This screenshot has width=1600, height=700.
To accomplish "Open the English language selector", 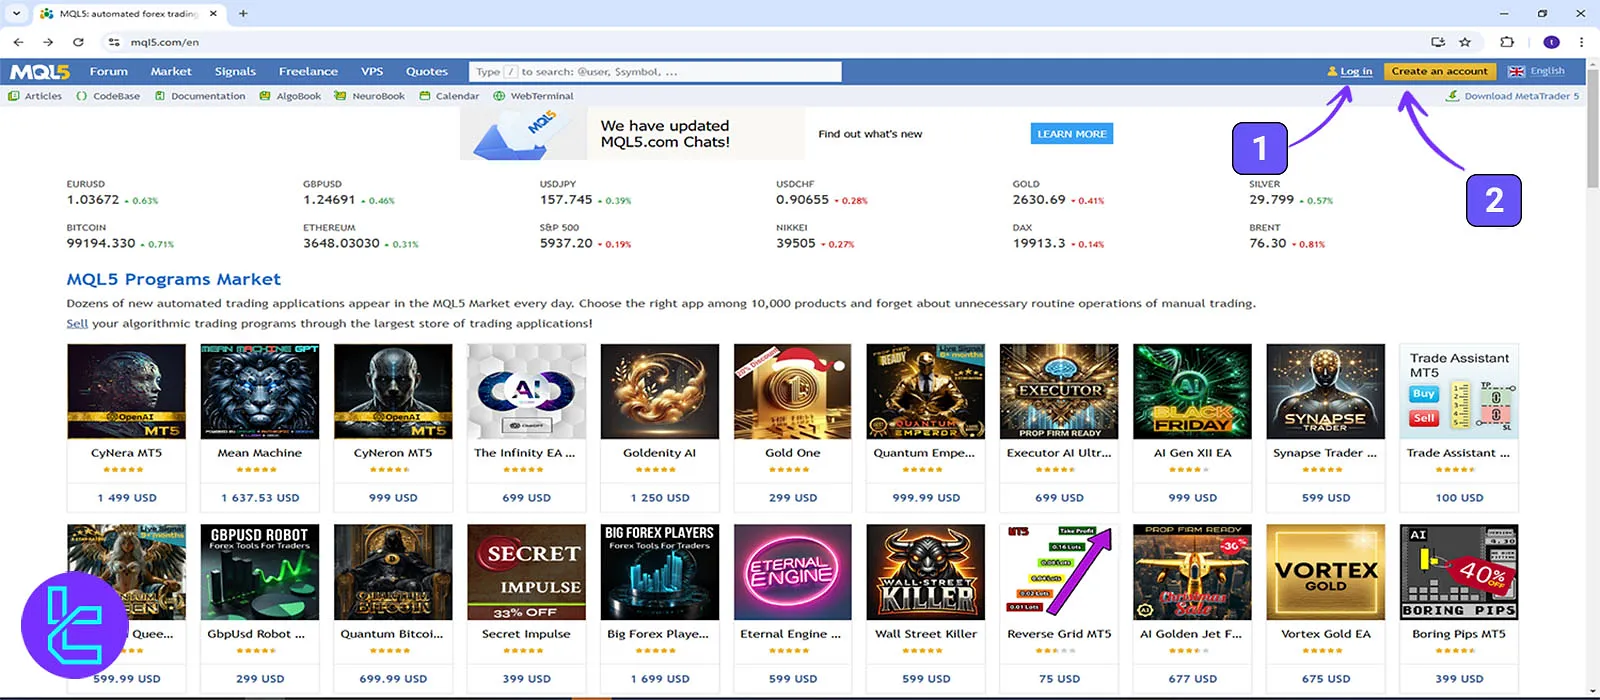I will pyautogui.click(x=1536, y=71).
